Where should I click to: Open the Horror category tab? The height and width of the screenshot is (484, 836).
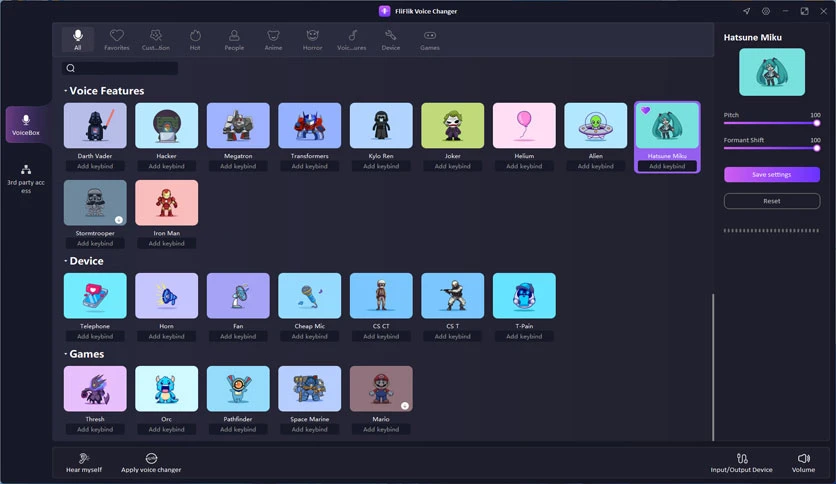point(312,40)
